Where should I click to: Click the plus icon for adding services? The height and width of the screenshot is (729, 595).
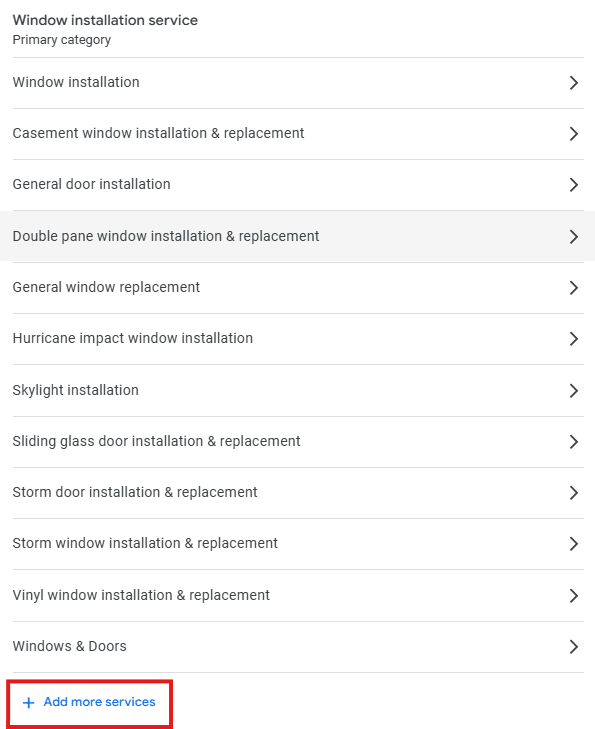click(x=28, y=702)
